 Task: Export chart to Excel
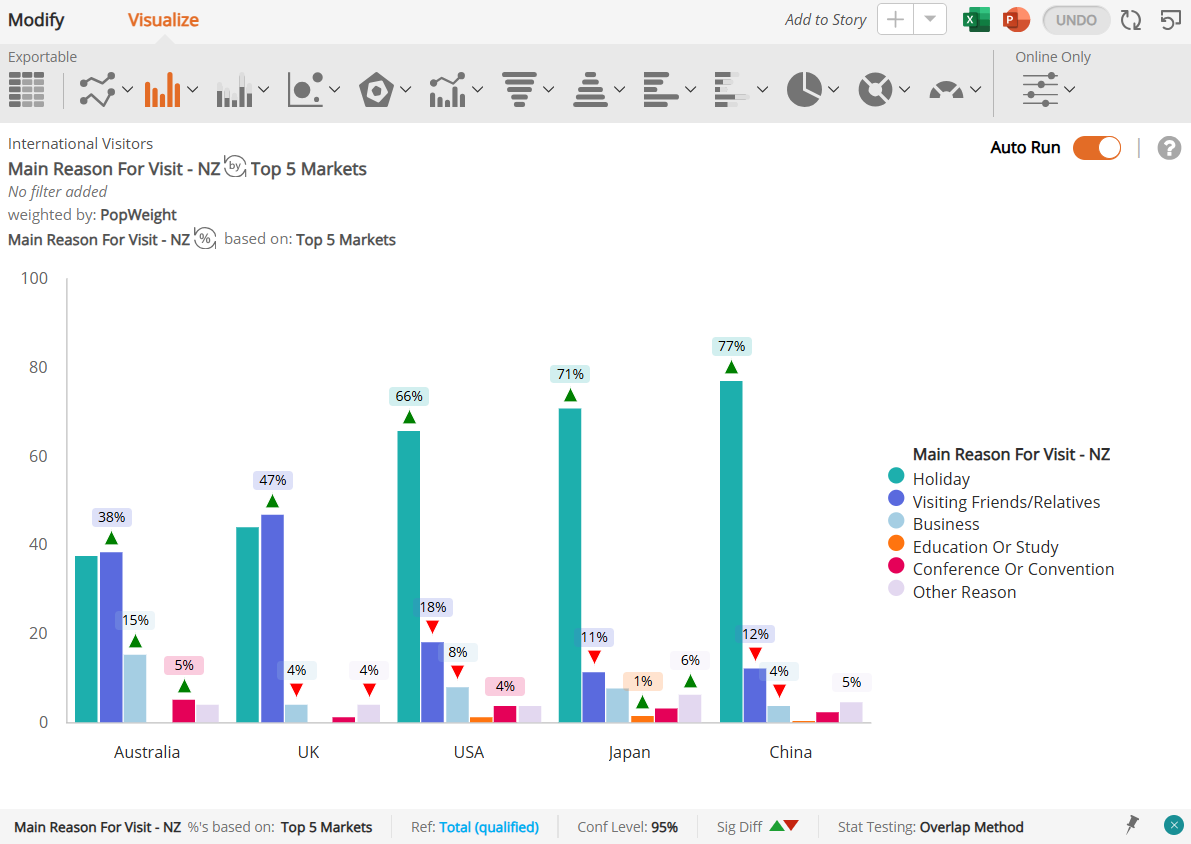pyautogui.click(x=976, y=20)
